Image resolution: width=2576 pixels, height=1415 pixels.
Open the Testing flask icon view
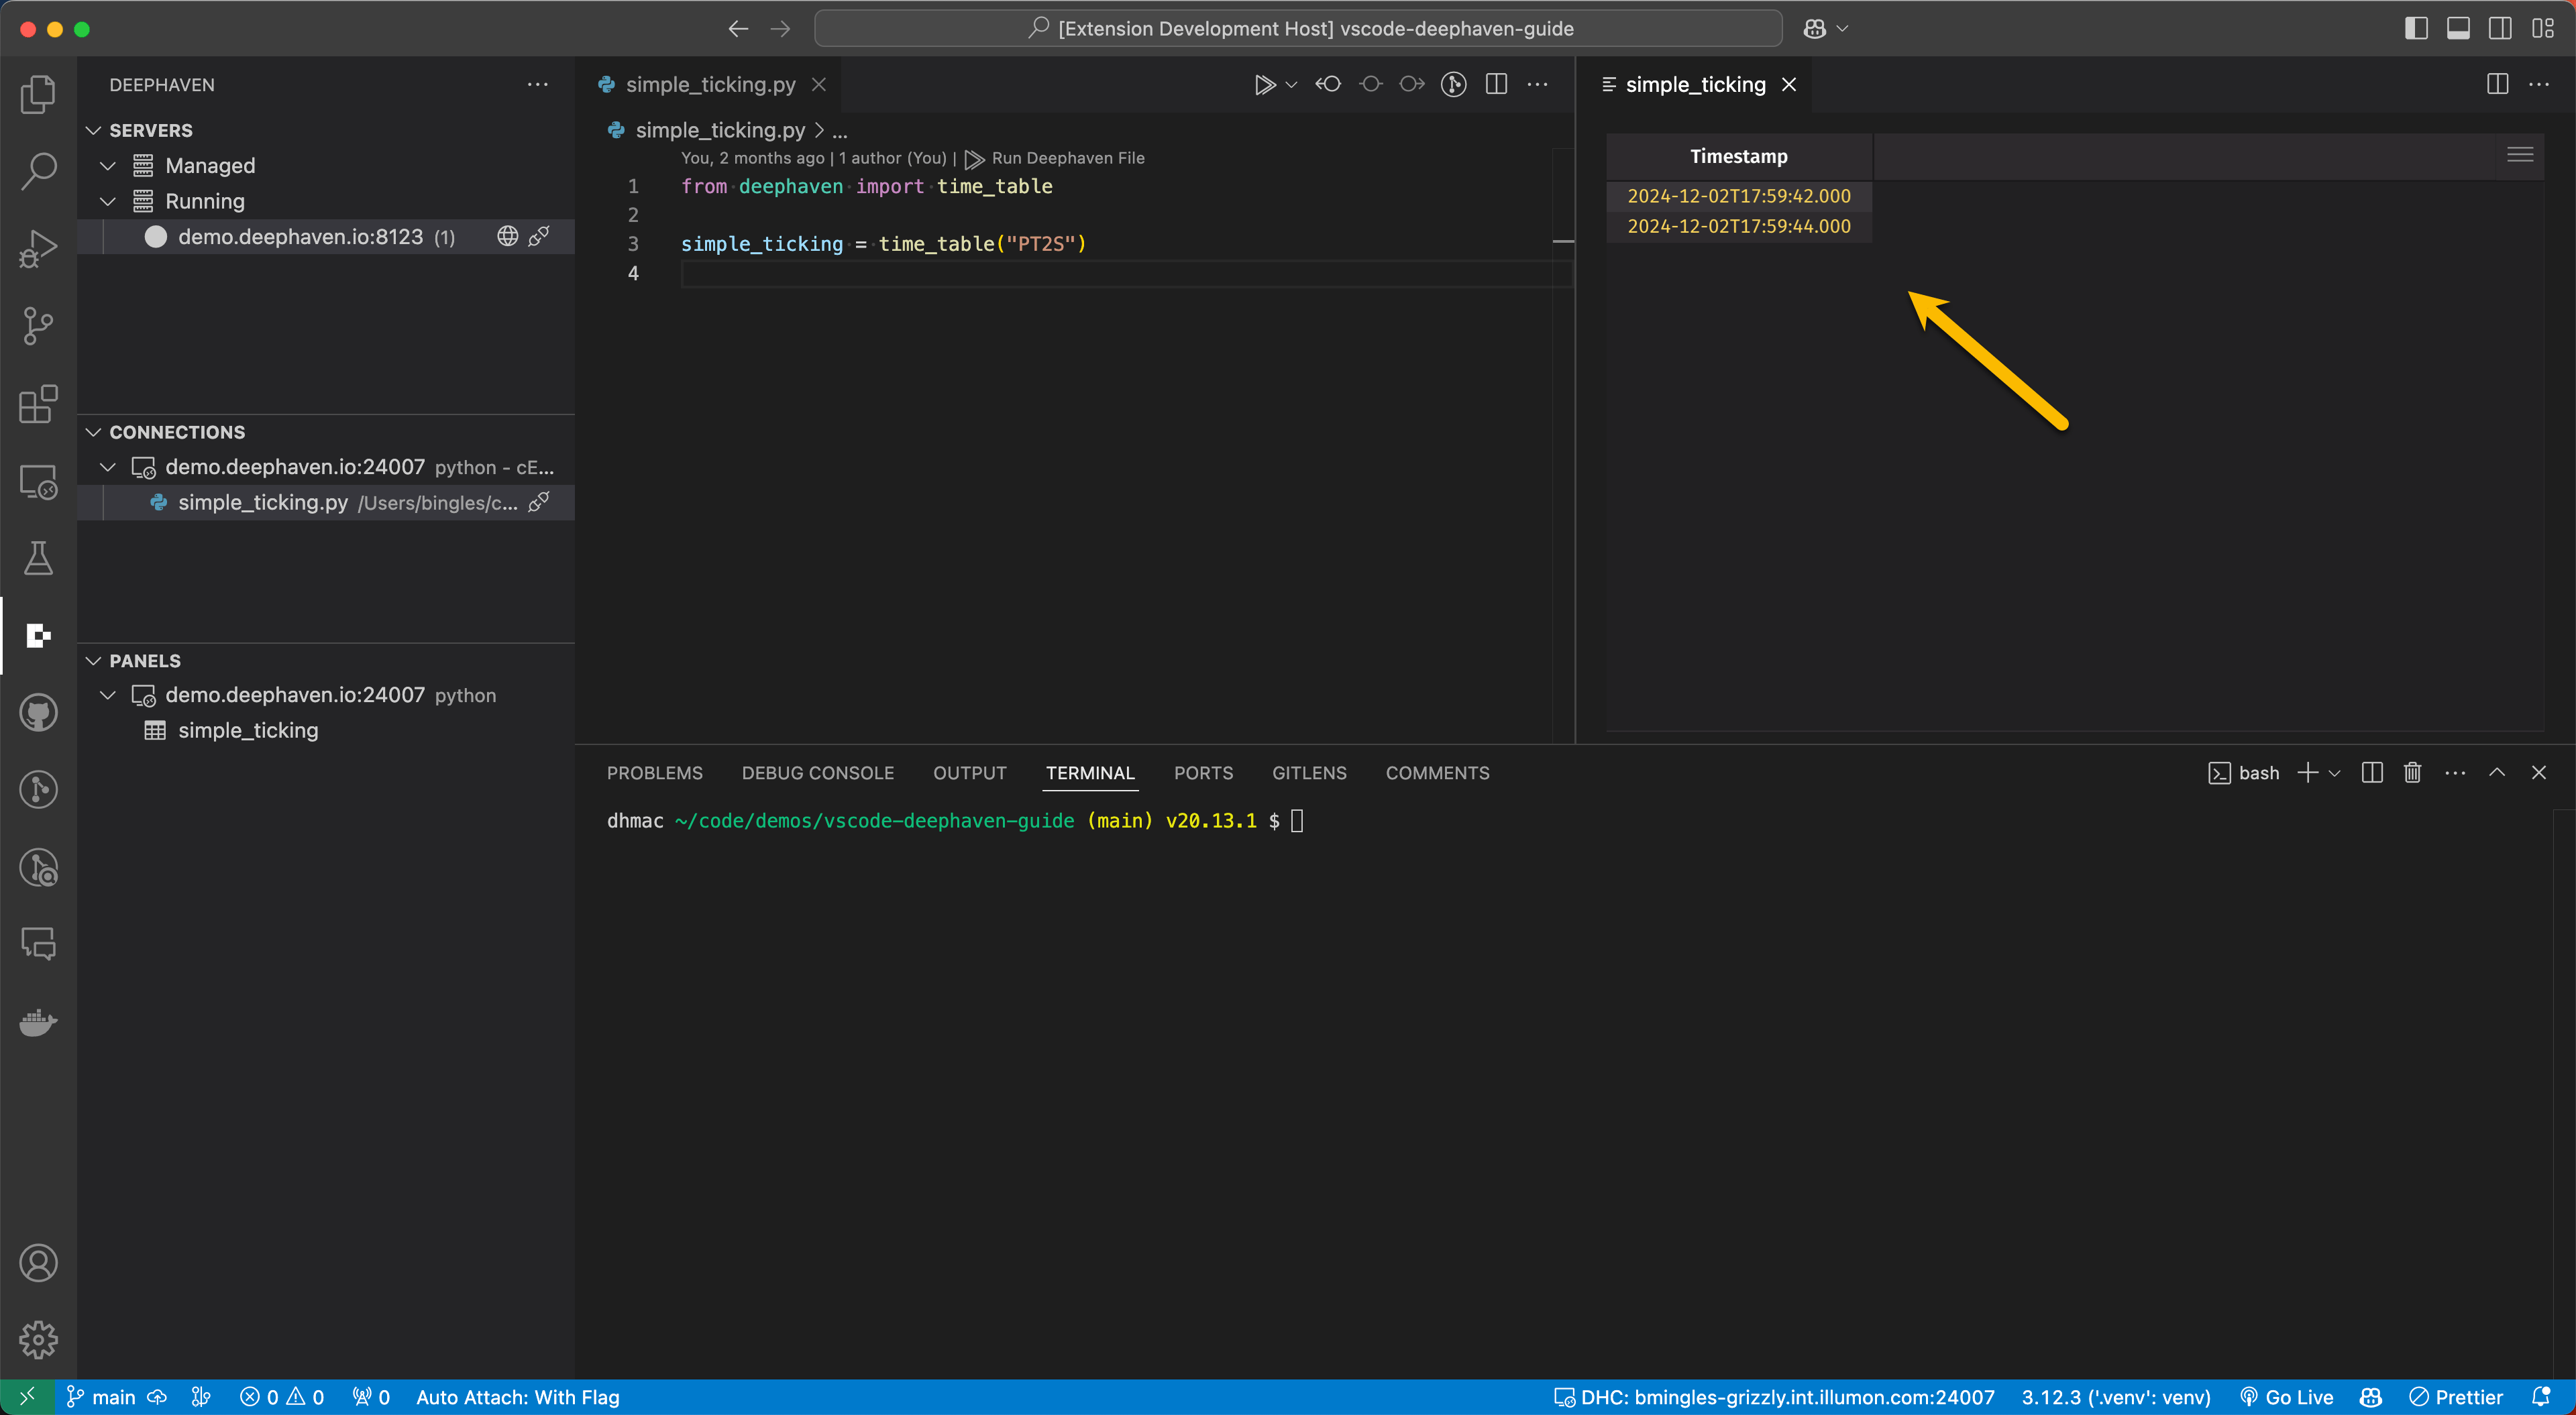[38, 558]
